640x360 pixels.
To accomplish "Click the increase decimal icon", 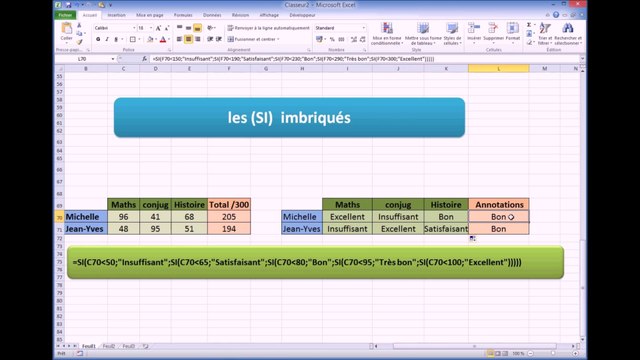I will 353,39.
